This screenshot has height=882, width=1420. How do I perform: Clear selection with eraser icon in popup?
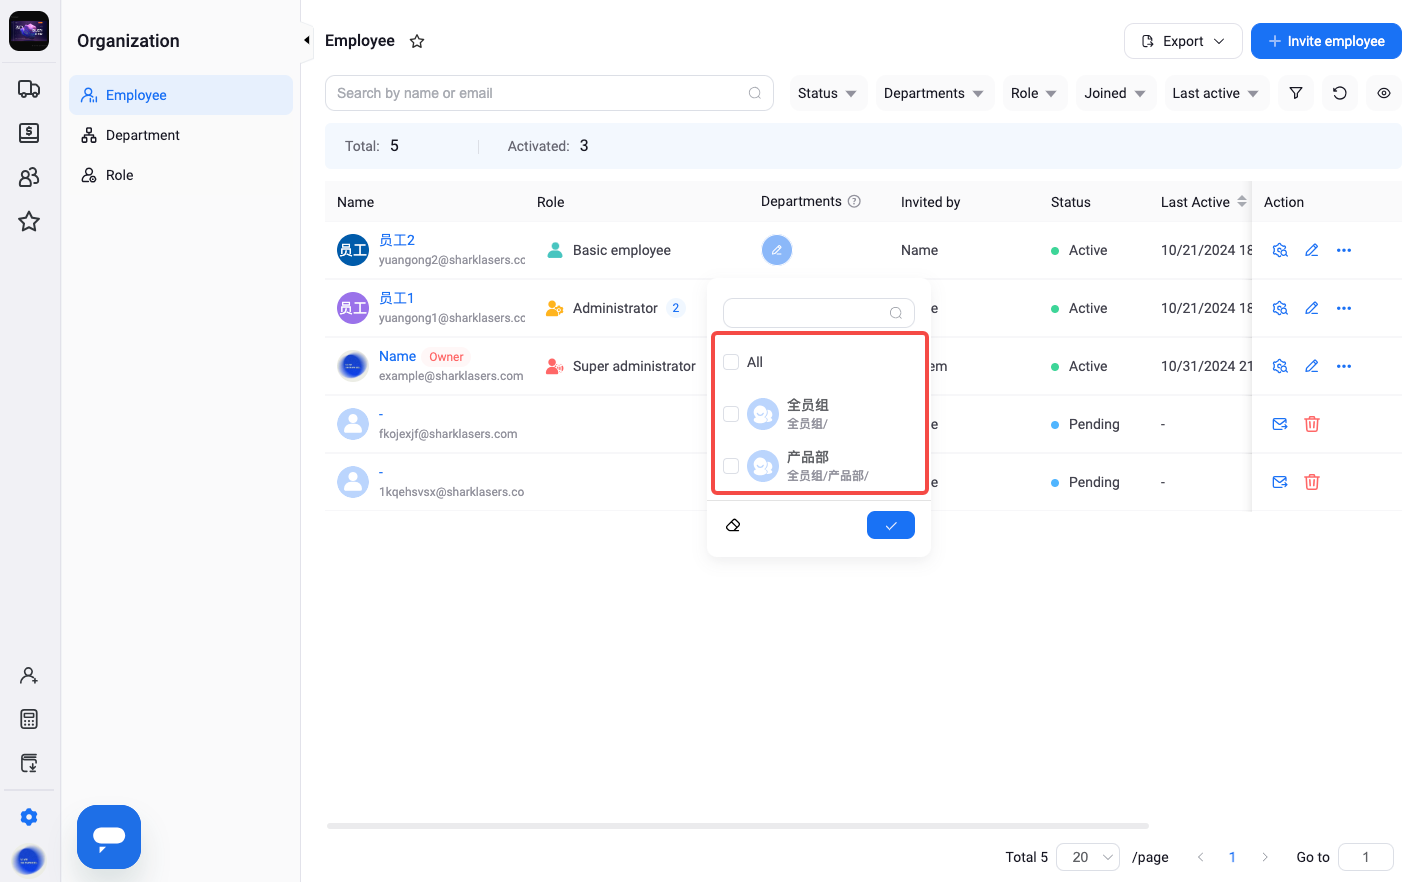click(x=733, y=525)
